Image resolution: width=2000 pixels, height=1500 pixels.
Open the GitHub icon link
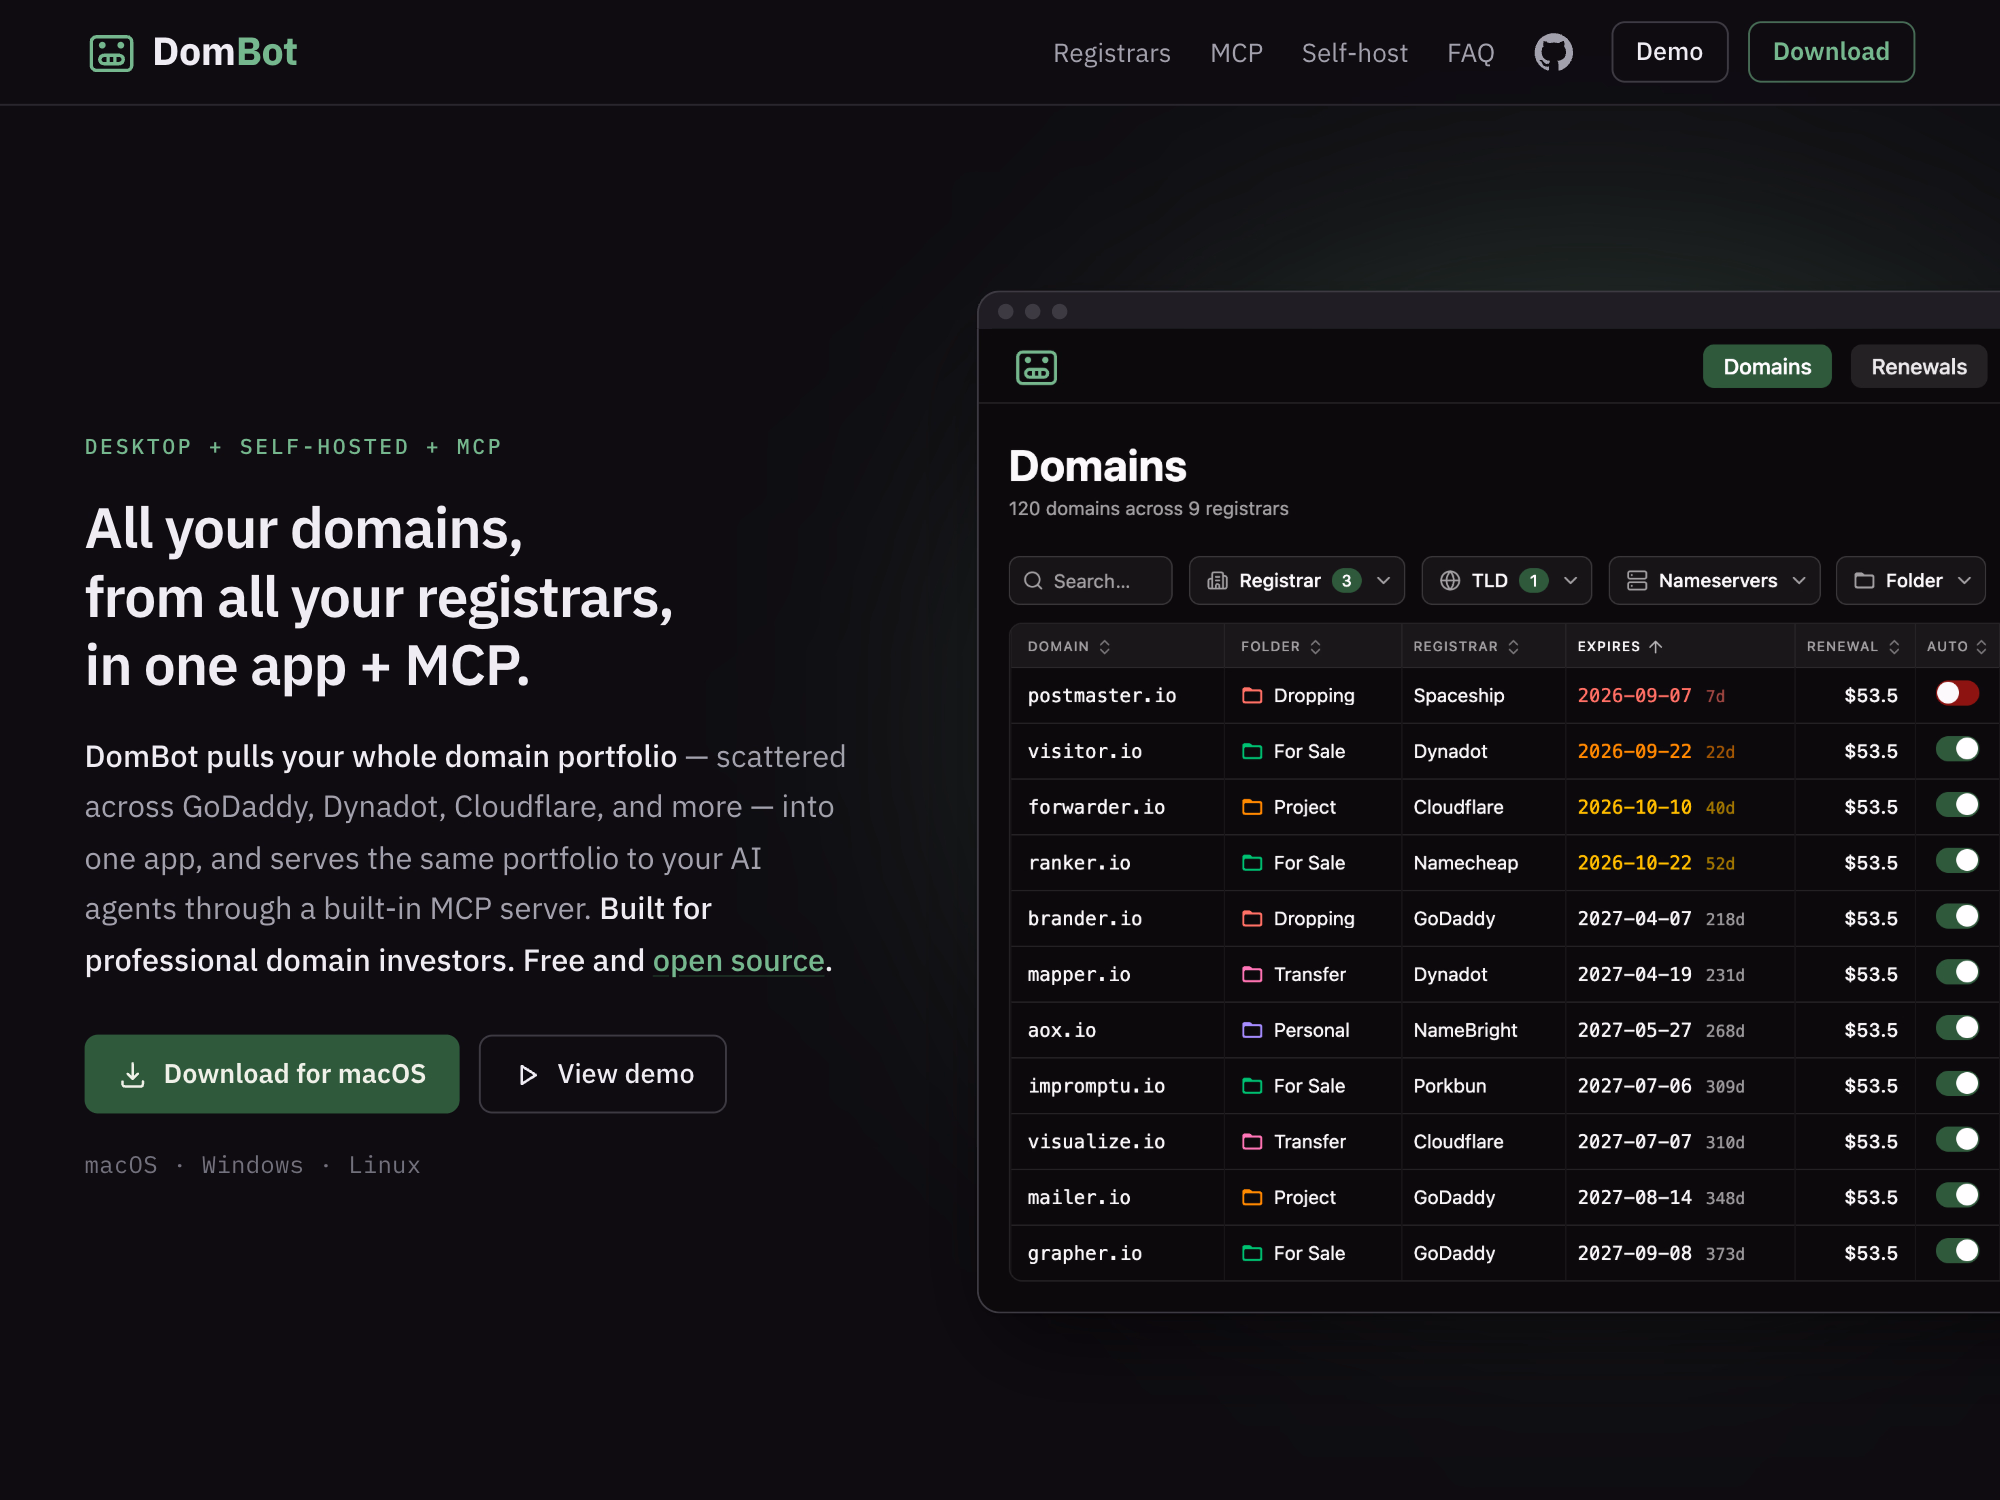pos(1553,52)
